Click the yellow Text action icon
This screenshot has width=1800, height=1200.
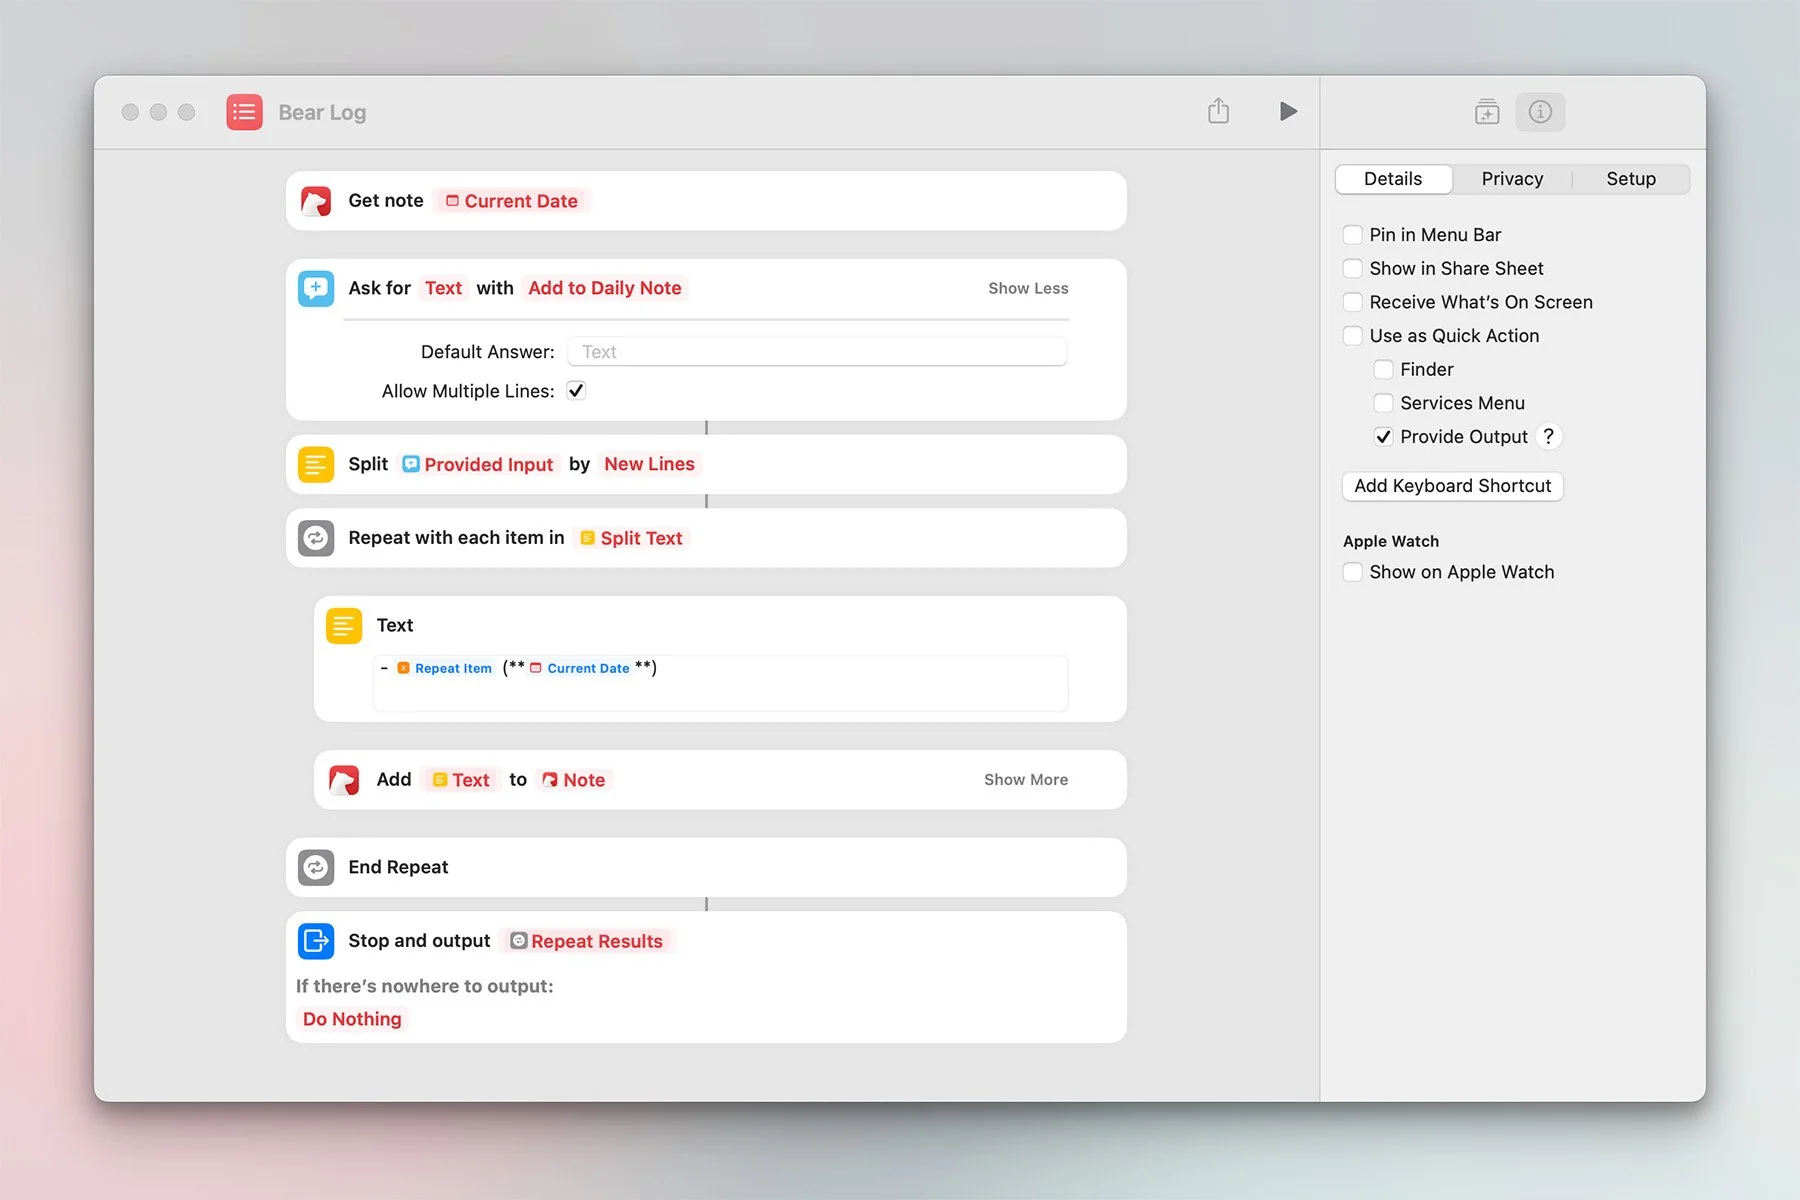tap(344, 626)
